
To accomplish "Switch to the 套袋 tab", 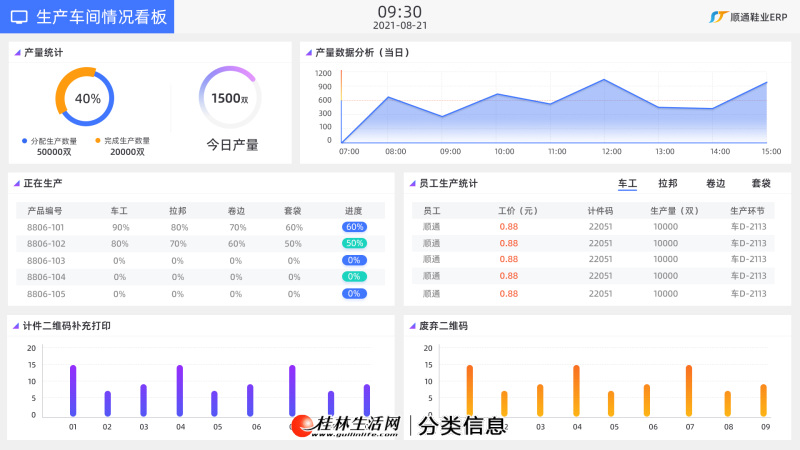I will (x=761, y=183).
